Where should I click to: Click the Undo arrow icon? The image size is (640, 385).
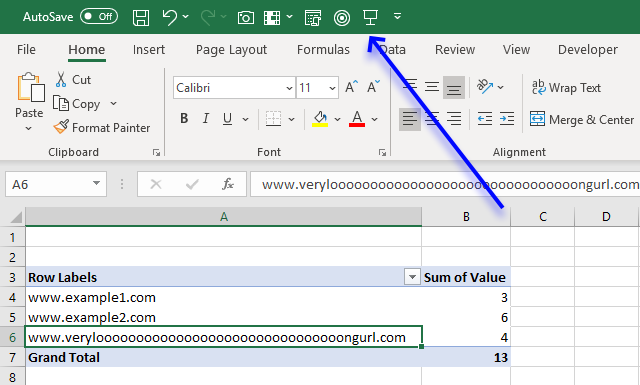[x=170, y=17]
